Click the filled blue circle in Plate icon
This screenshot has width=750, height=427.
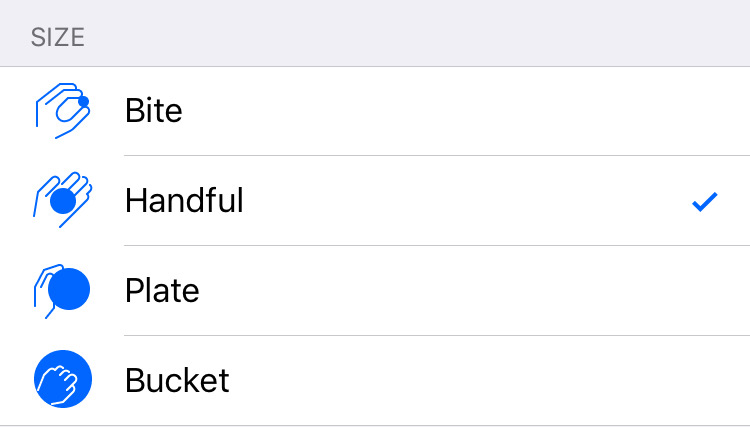click(69, 289)
